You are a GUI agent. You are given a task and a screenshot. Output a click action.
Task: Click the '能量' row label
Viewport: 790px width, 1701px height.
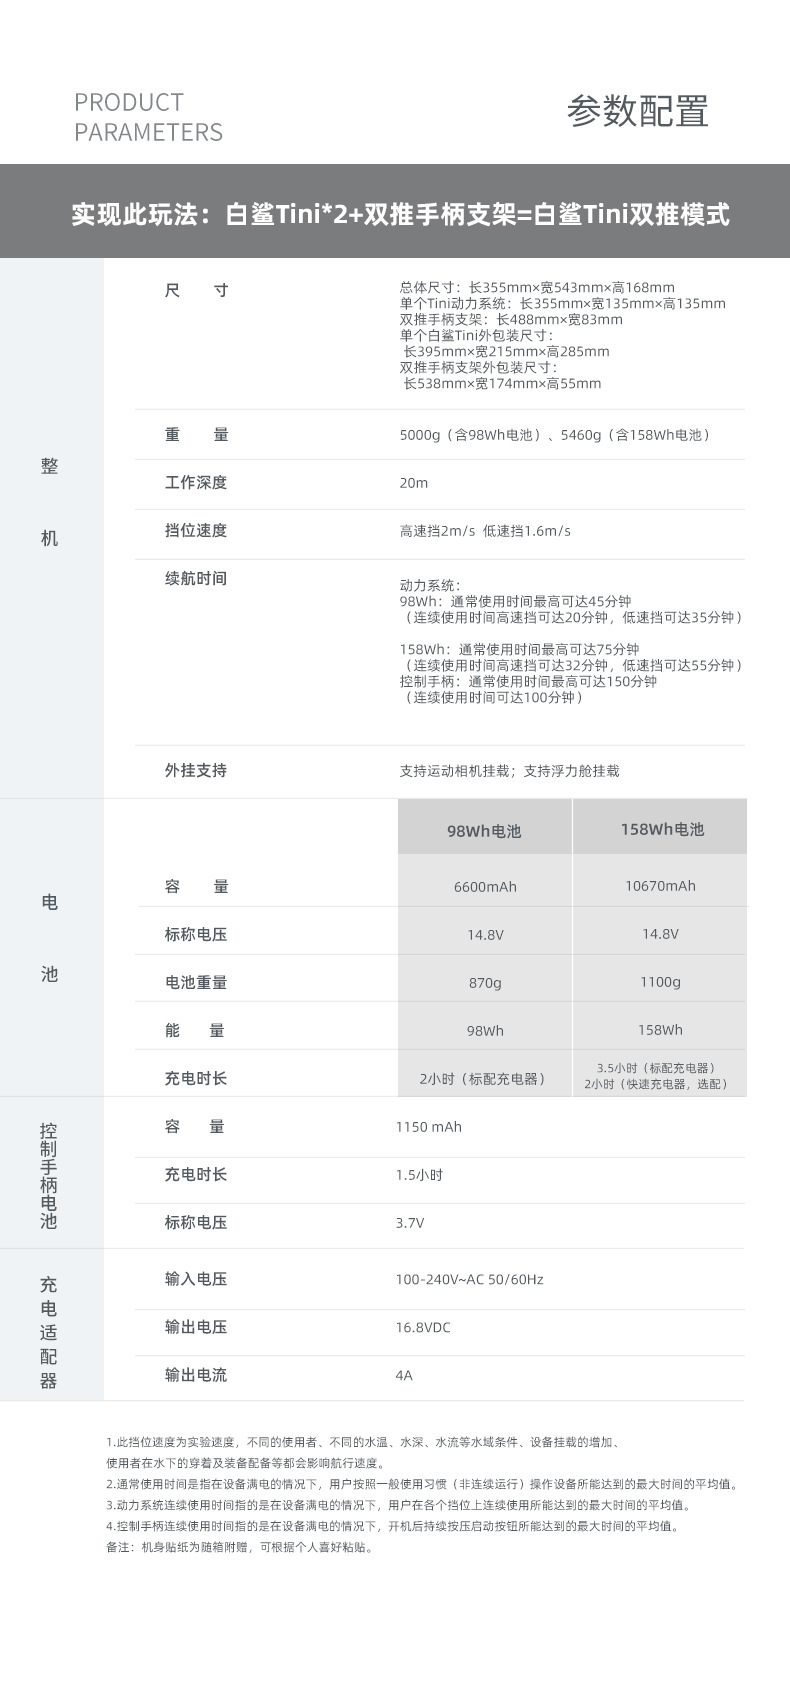(195, 1030)
